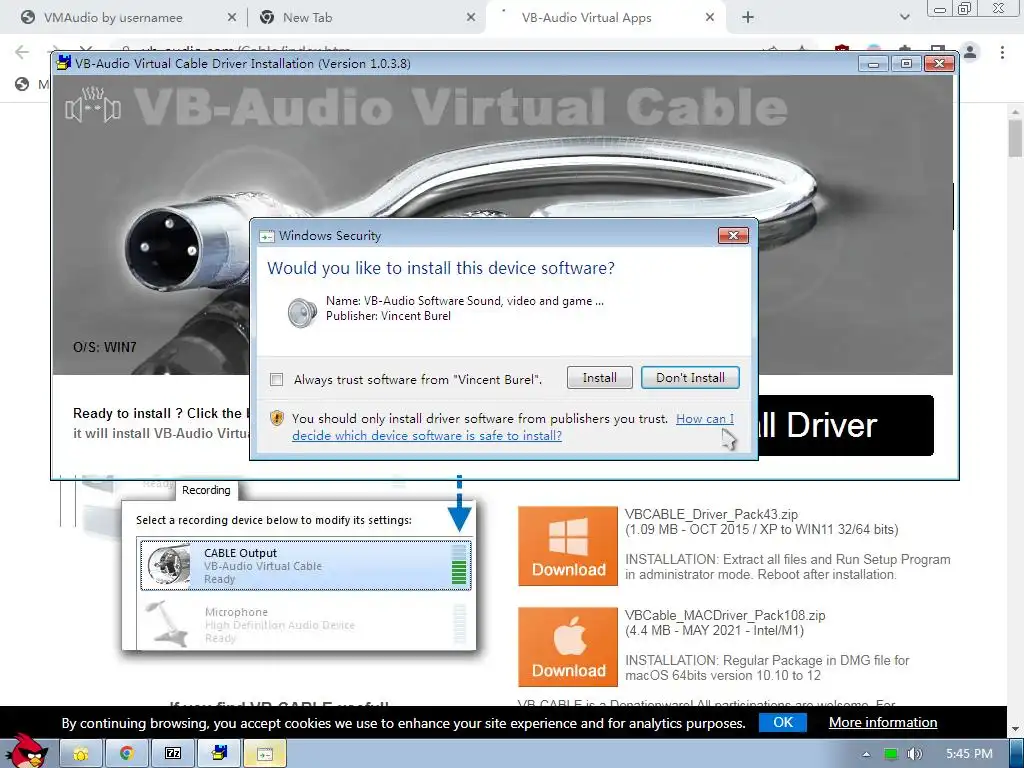Expand the tab search chevron

pyautogui.click(x=904, y=18)
